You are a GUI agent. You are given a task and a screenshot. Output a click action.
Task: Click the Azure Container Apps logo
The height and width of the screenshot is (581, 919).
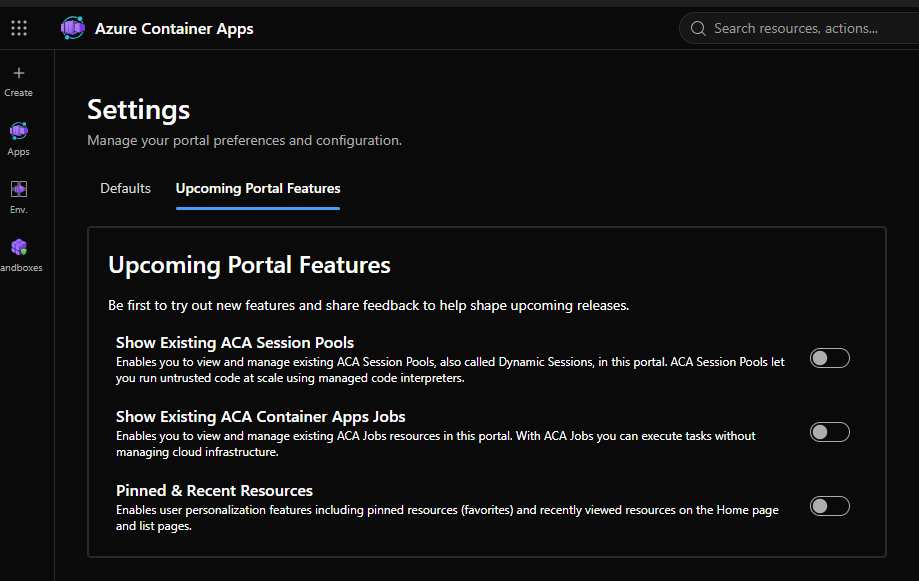[x=73, y=28]
